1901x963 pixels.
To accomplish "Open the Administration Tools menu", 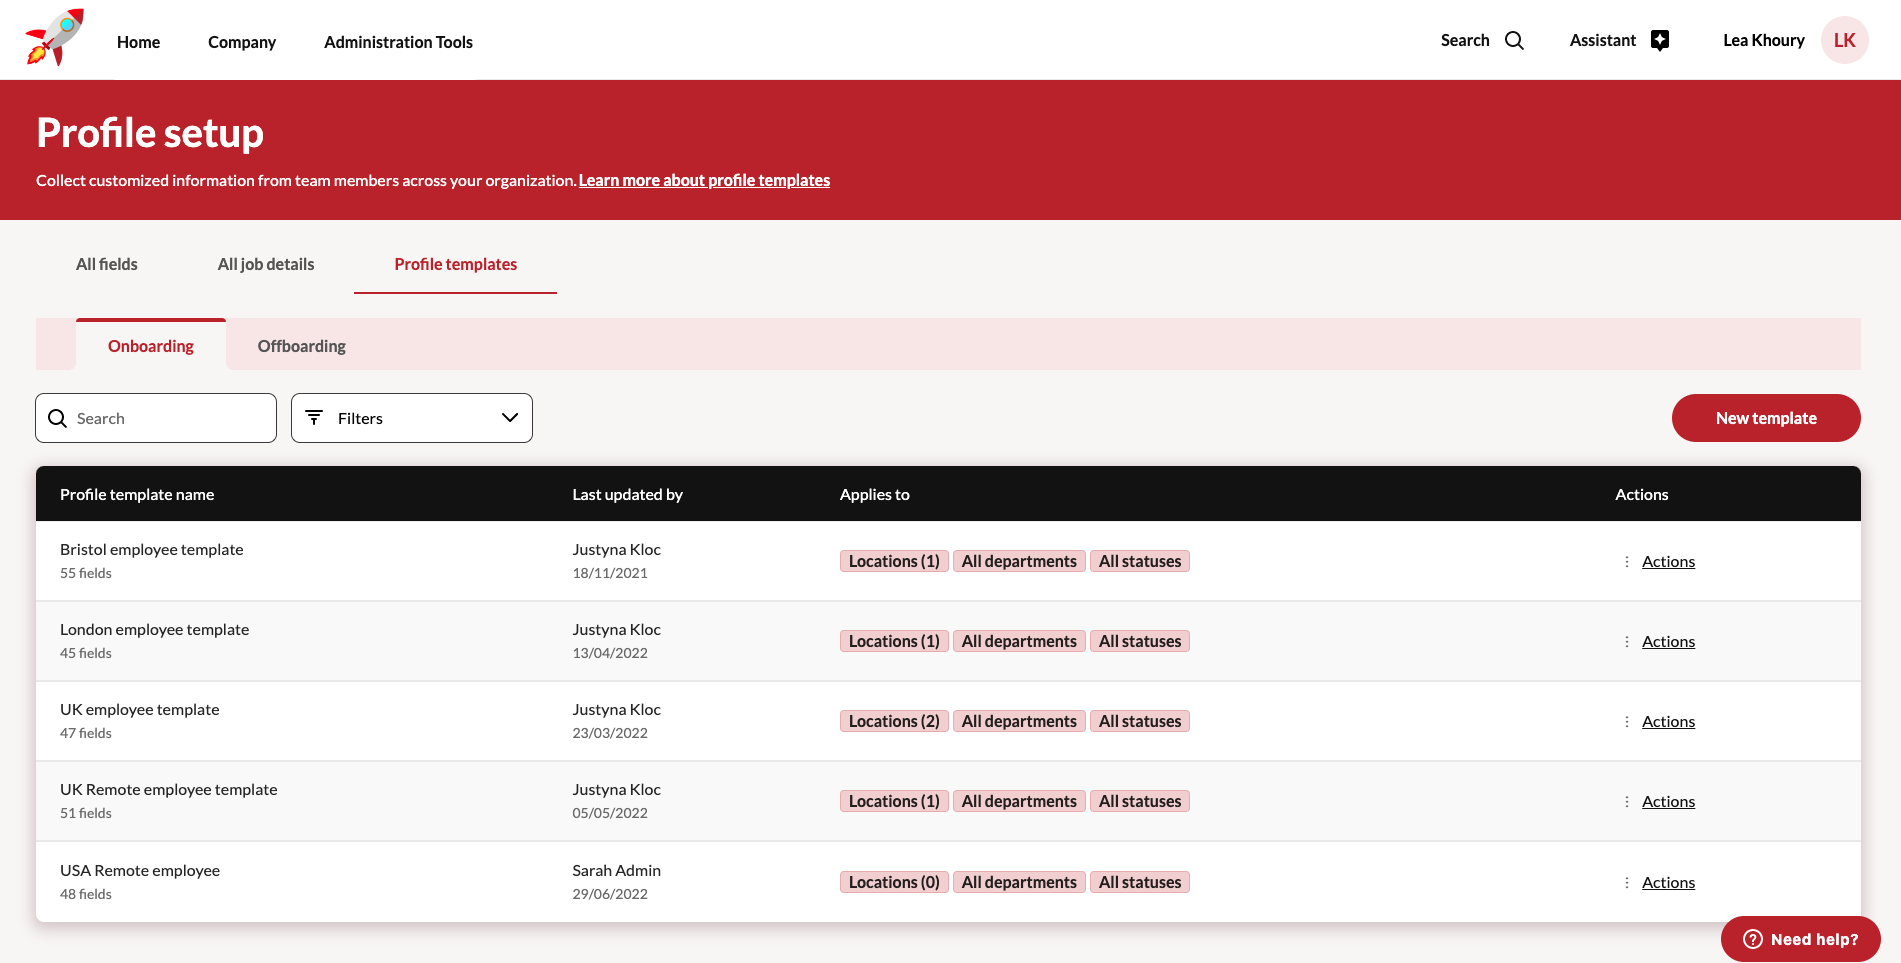I will tap(398, 42).
